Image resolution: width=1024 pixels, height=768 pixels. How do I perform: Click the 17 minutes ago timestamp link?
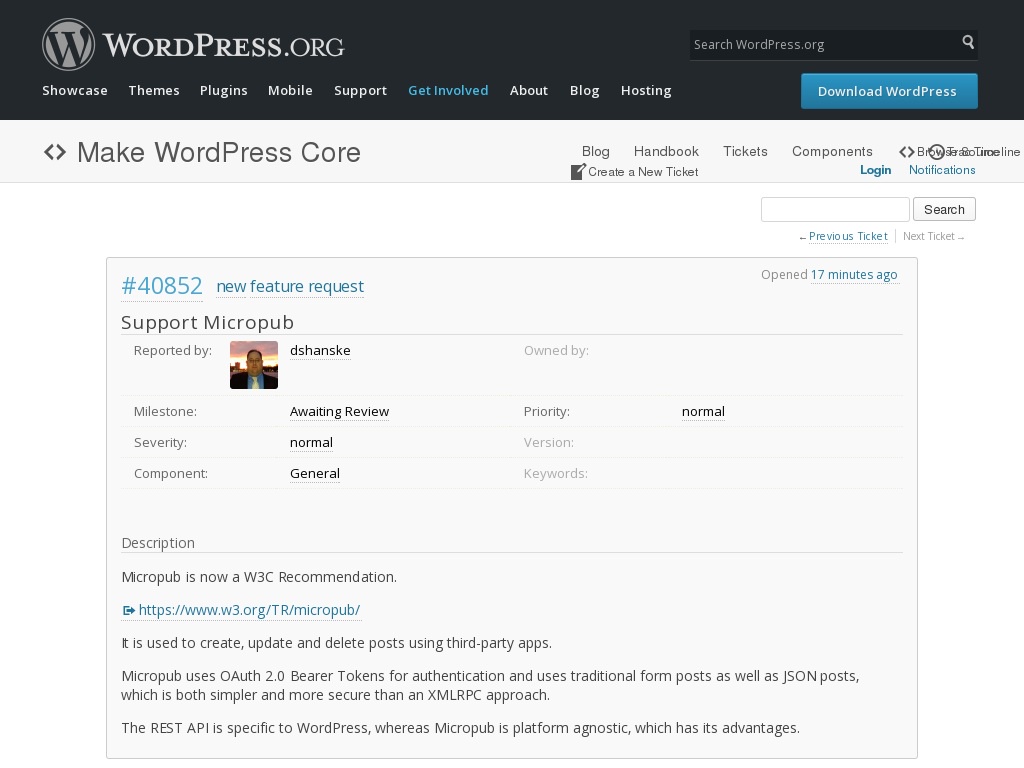click(x=854, y=275)
